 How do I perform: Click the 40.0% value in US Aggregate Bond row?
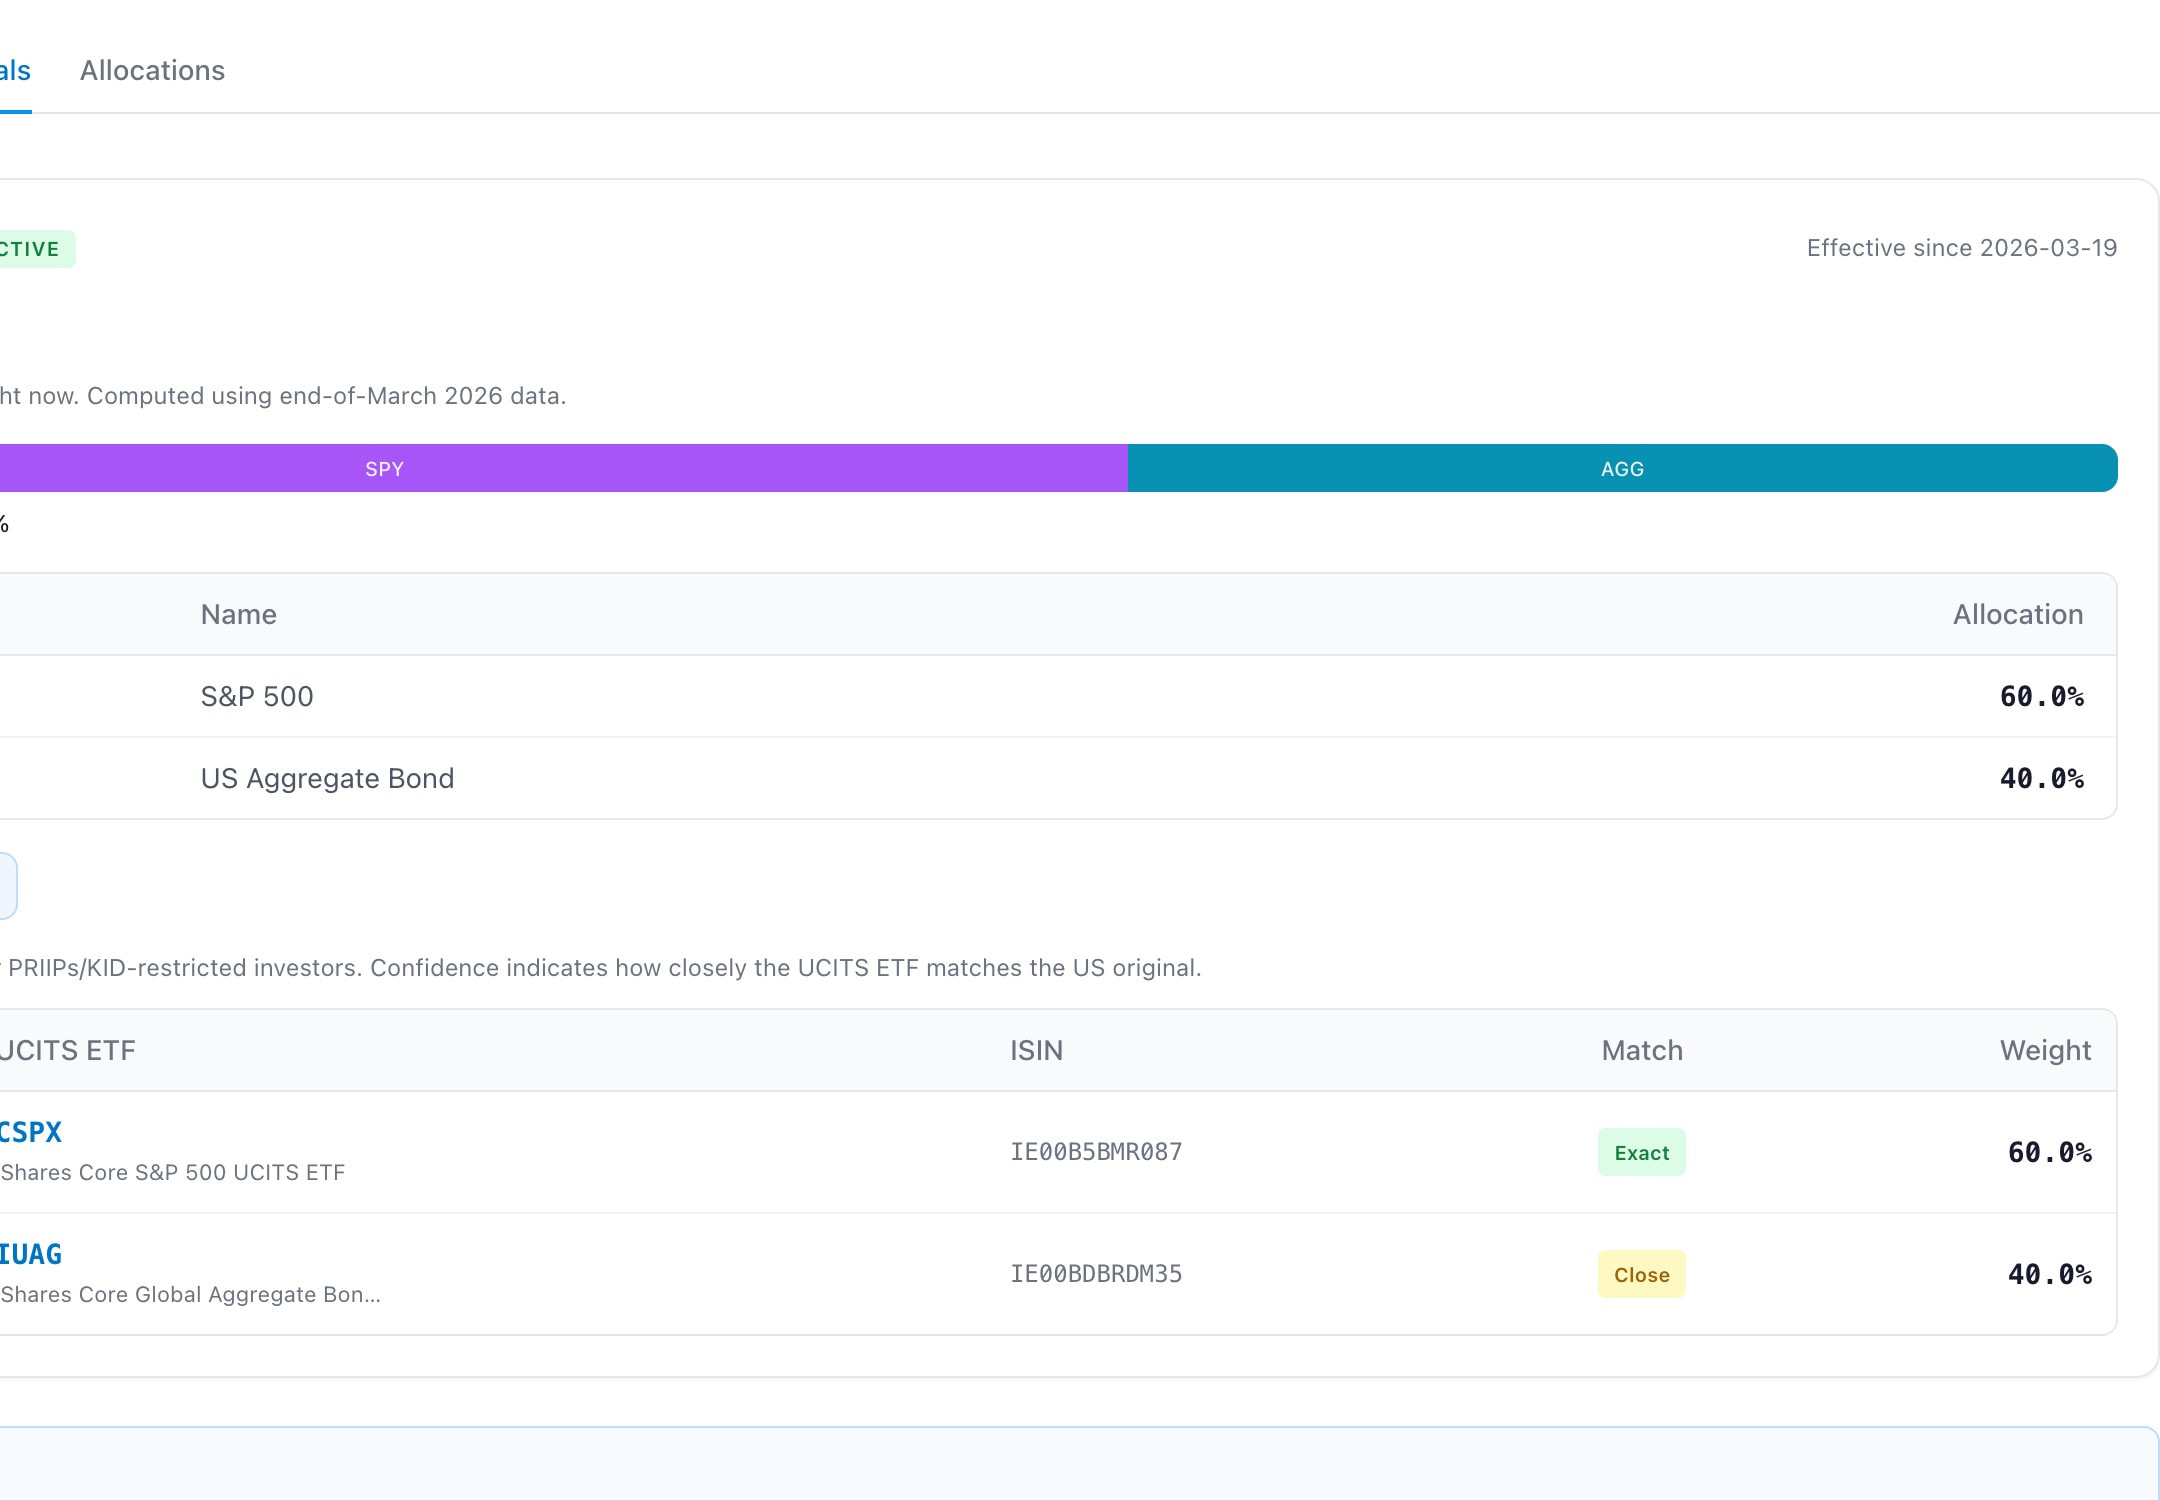click(x=2042, y=778)
